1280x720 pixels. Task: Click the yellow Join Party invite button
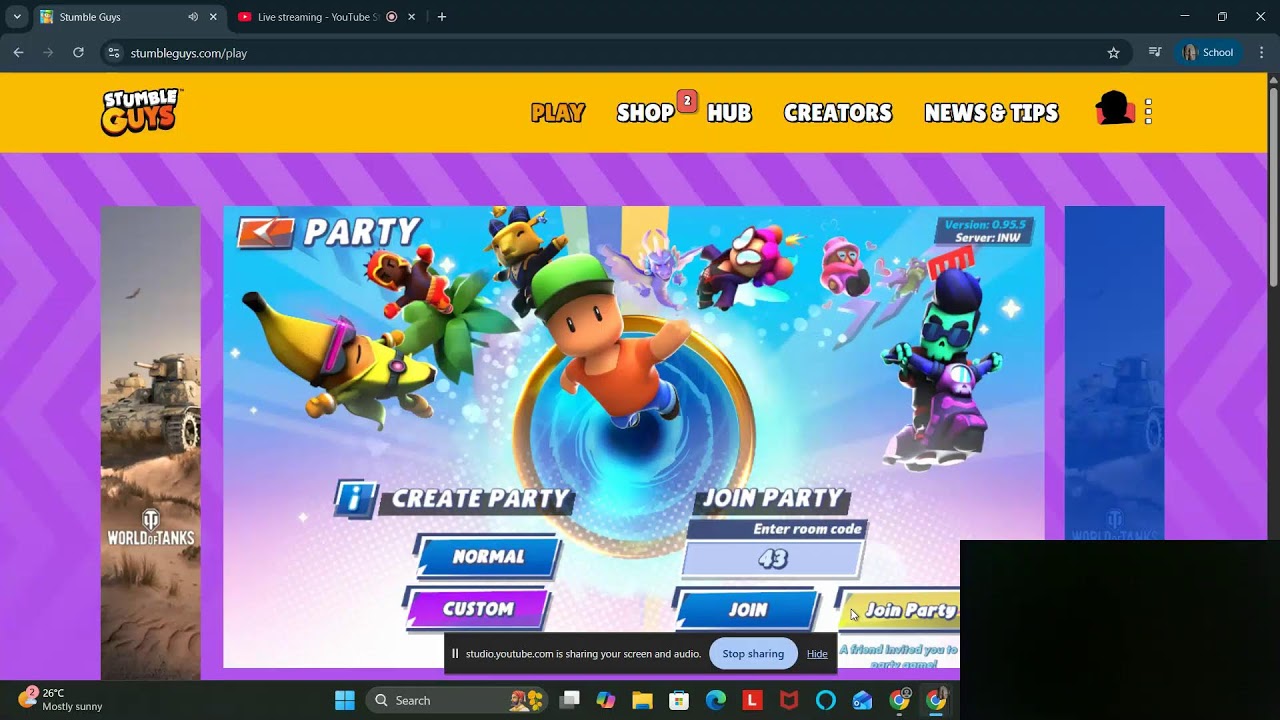point(900,610)
